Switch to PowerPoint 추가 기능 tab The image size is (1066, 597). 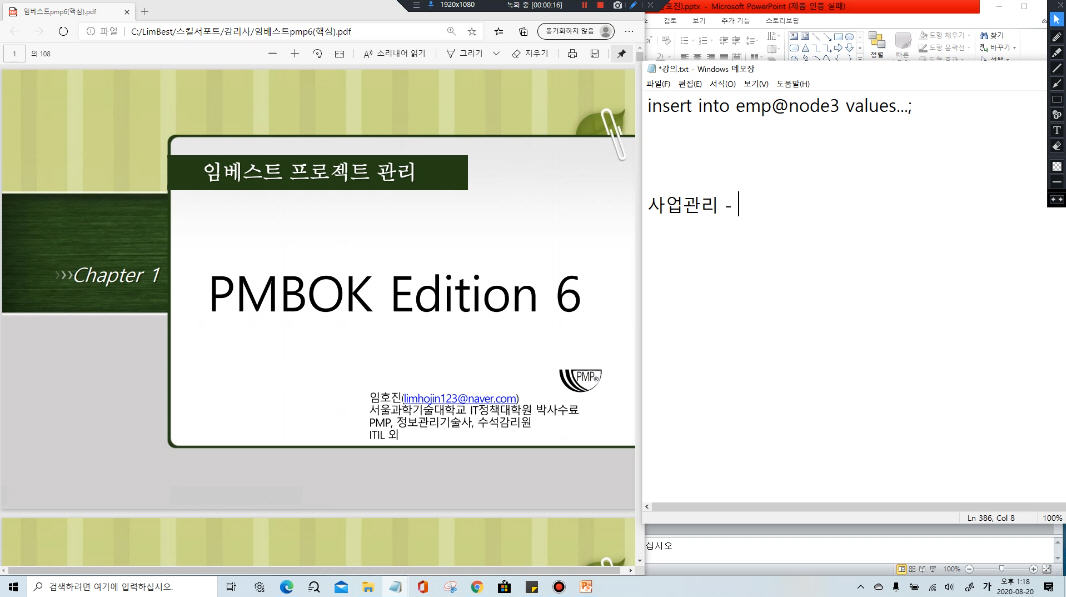click(735, 21)
